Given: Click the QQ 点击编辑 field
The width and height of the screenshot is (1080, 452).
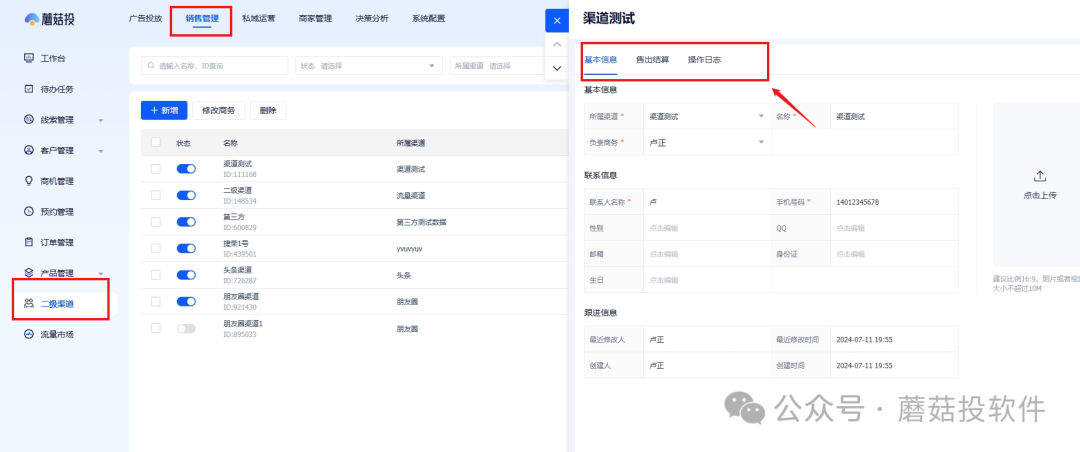Looking at the screenshot, I should pos(894,228).
